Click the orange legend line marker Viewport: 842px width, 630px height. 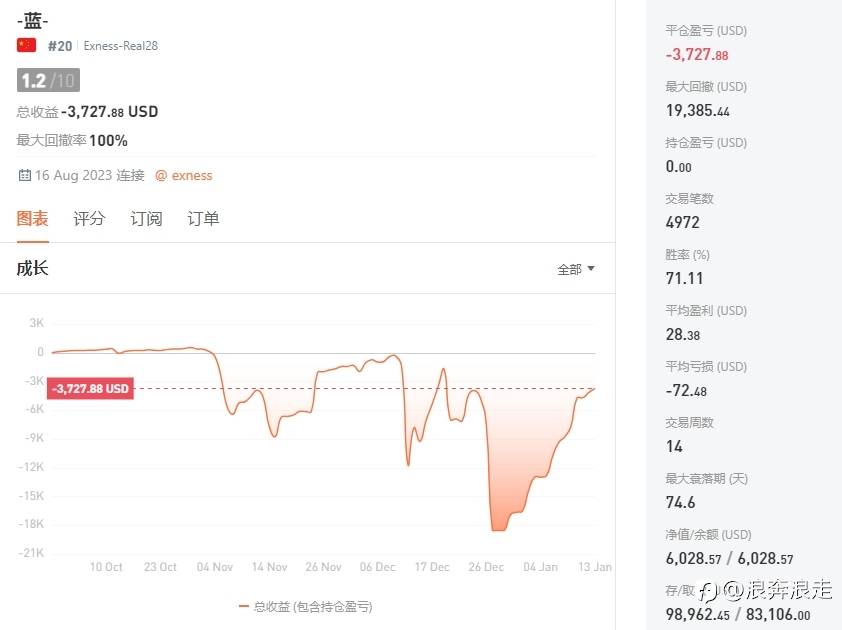[x=244, y=606]
